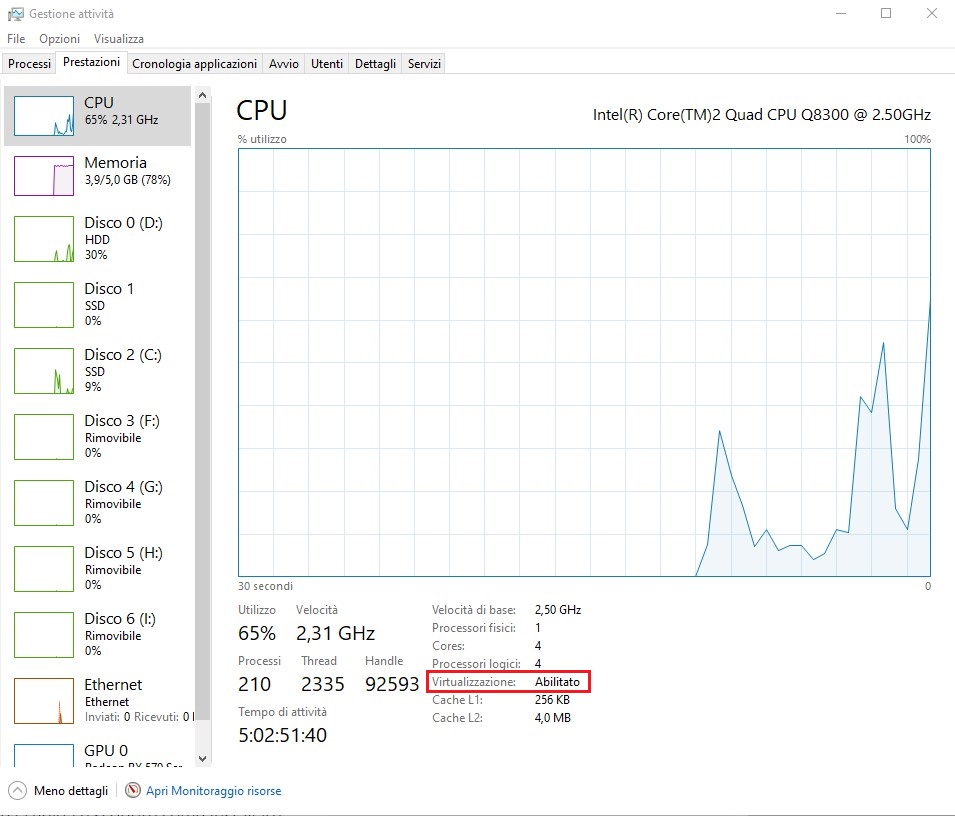Image resolution: width=955 pixels, height=816 pixels.
Task: Switch to Cronologia applicazioni tab
Action: [x=195, y=63]
